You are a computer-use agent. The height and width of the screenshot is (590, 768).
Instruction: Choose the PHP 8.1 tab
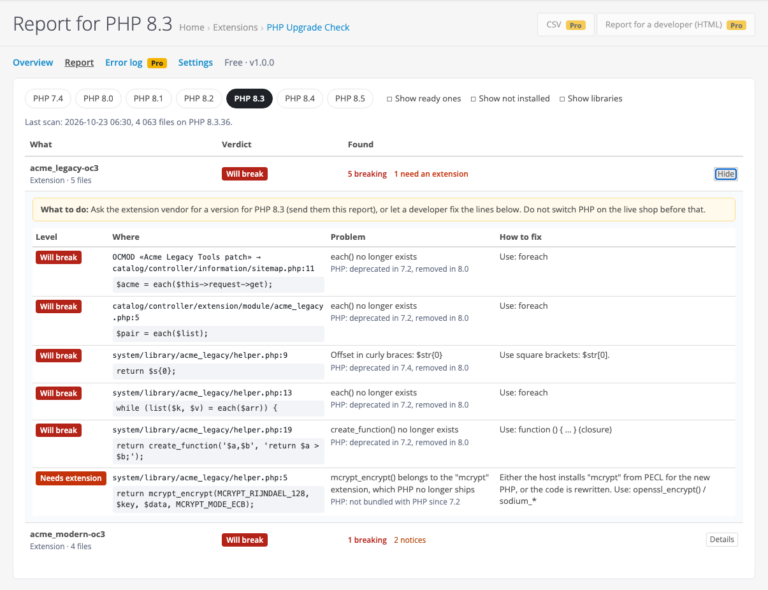click(x=148, y=98)
